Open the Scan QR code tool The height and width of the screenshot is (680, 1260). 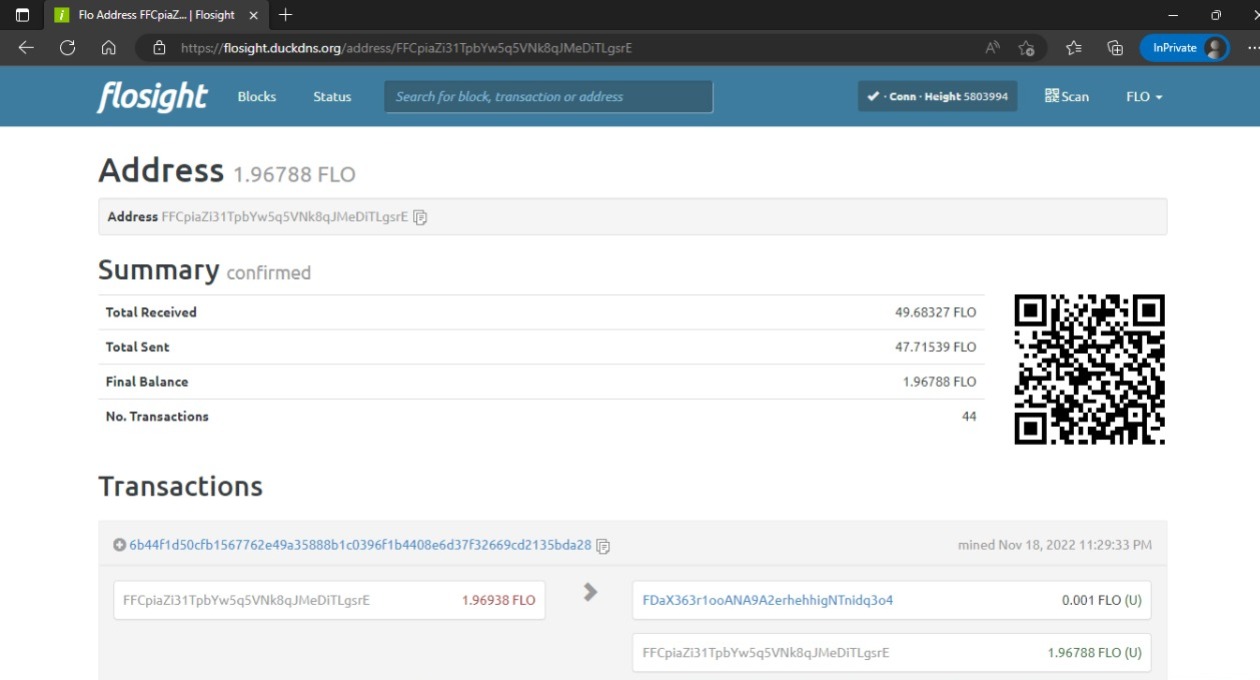click(x=1067, y=96)
